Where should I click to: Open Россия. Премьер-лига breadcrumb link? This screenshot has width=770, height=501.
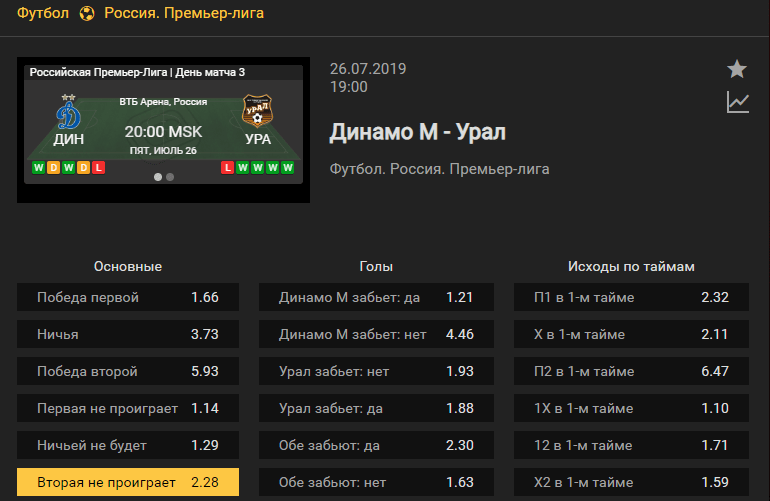click(x=184, y=13)
